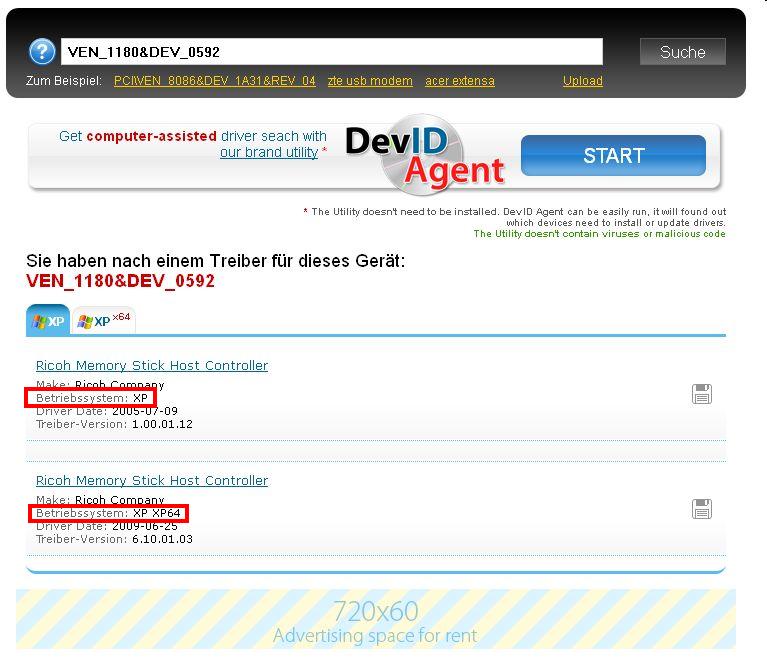The image size is (767, 669).
Task: Select the XP operating system tab
Action: tap(48, 320)
